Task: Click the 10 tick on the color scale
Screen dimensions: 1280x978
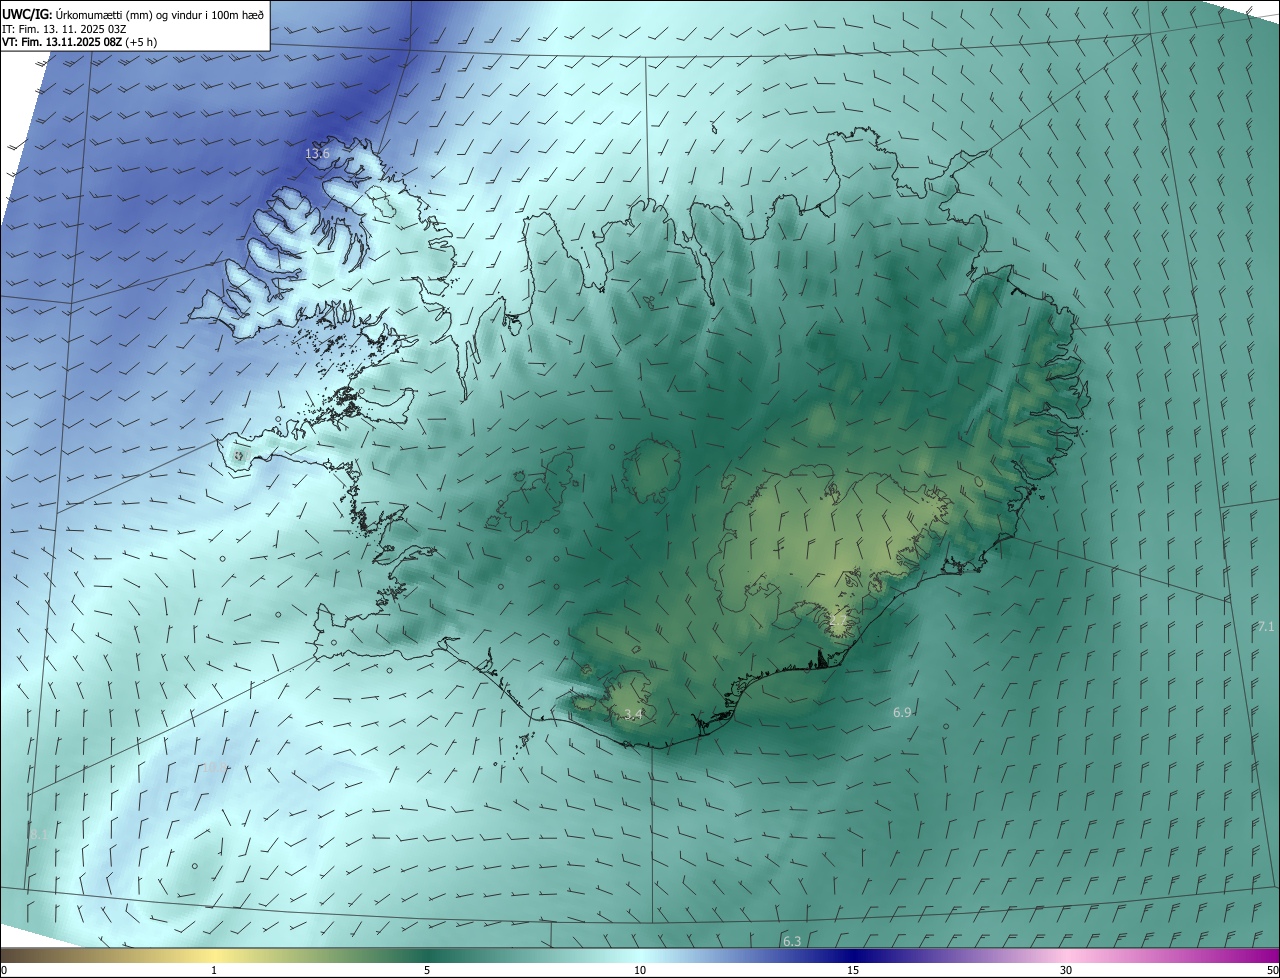Action: 640,970
